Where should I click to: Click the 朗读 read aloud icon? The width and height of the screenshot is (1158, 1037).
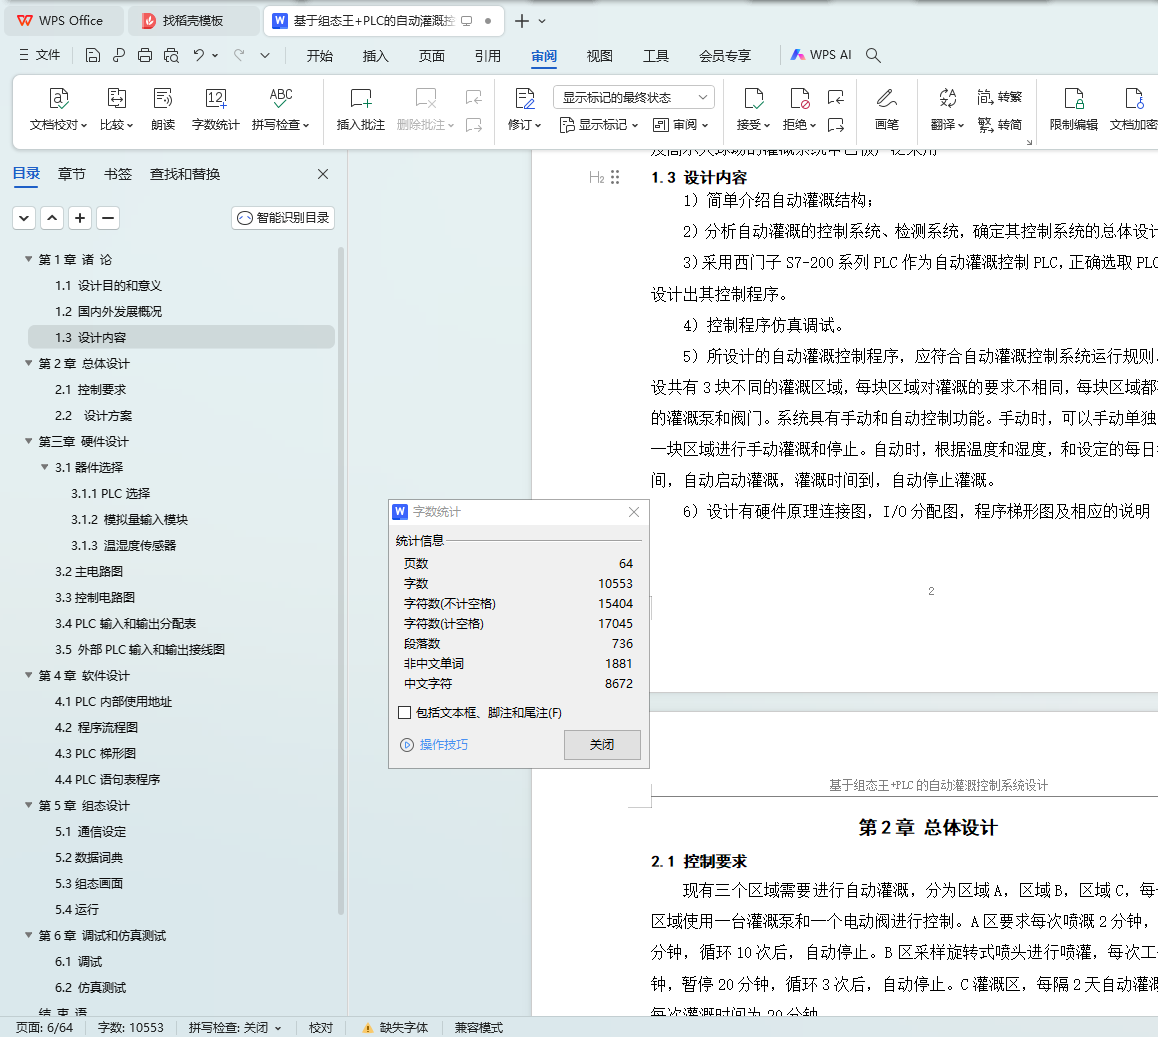pyautogui.click(x=163, y=99)
